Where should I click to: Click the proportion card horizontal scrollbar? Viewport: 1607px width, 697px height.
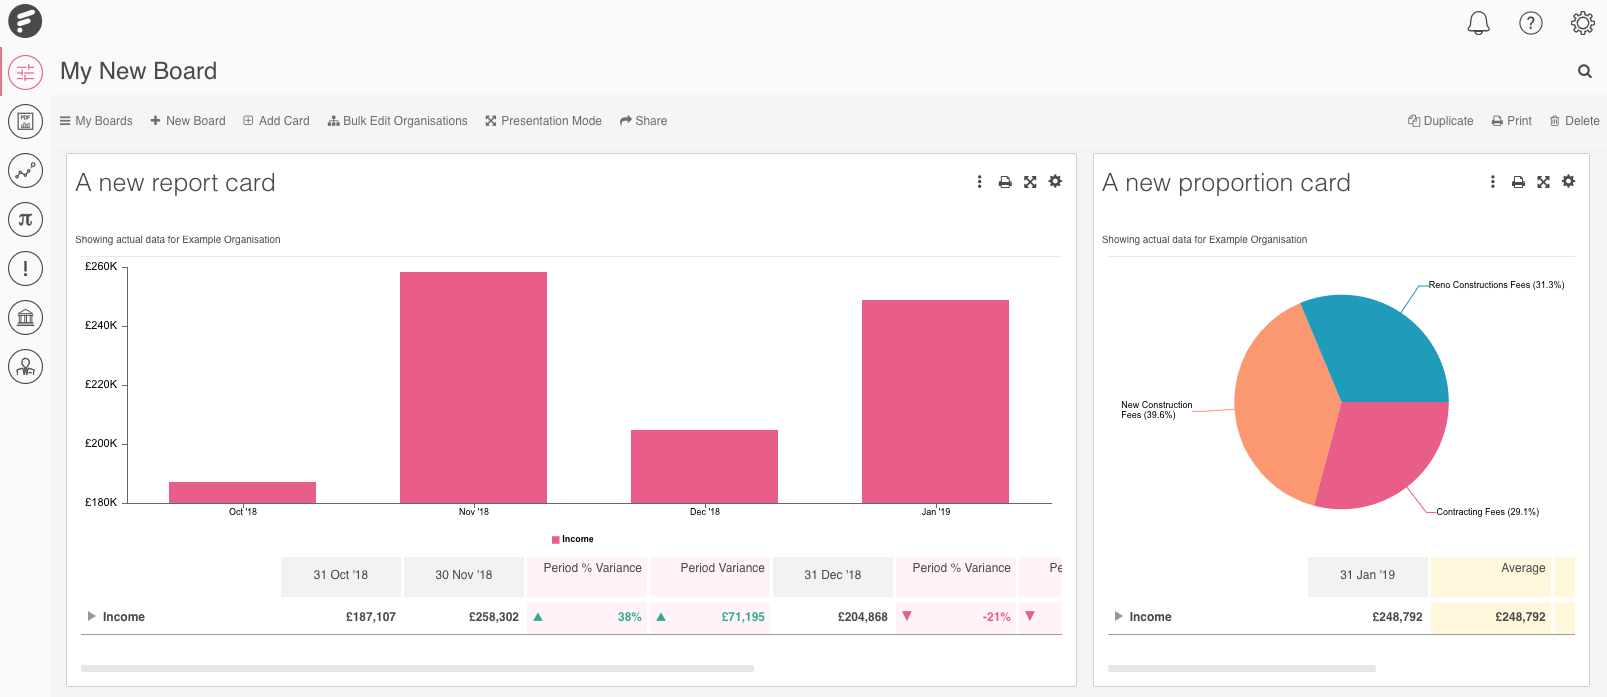1241,668
